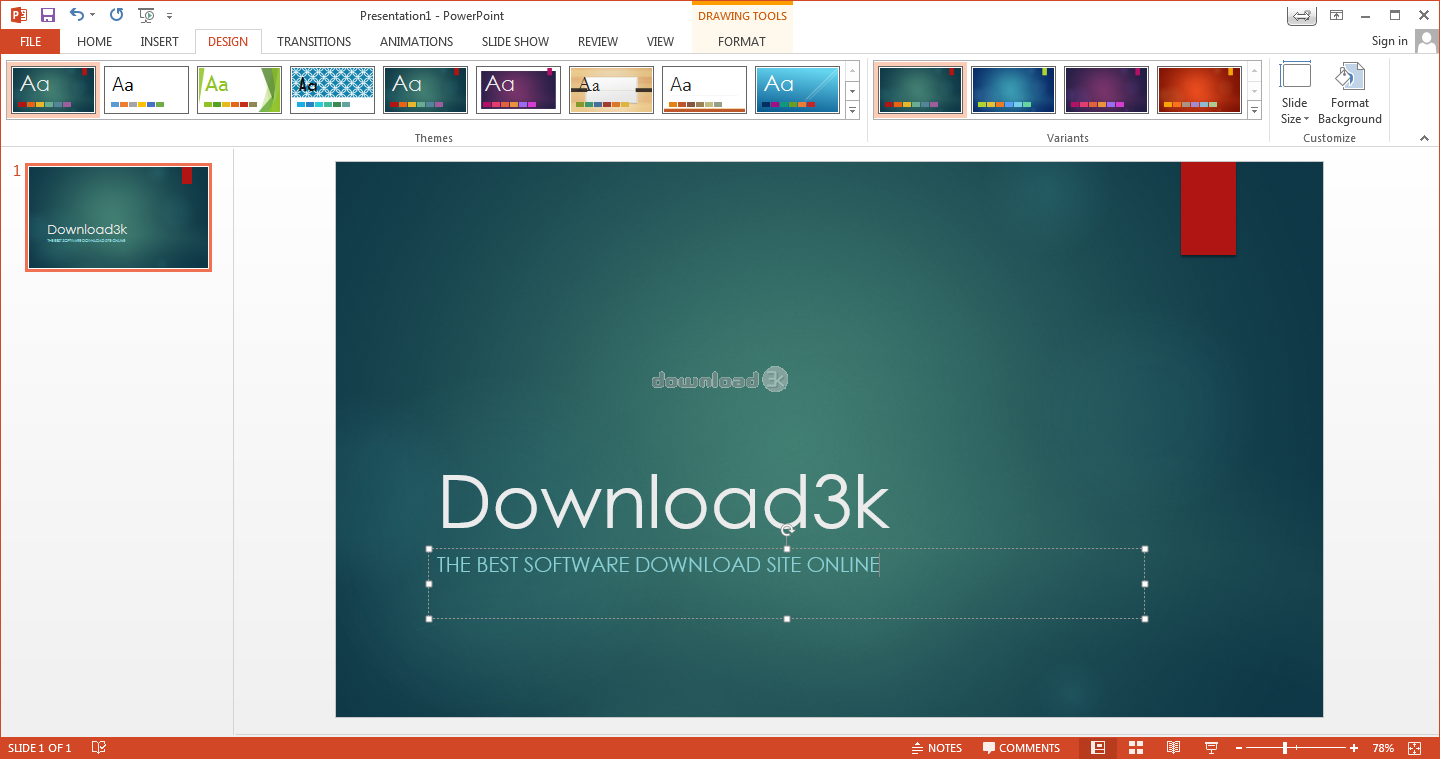Save the presentation with the floppy disk icon
The height and width of the screenshot is (759, 1440).
tap(48, 15)
